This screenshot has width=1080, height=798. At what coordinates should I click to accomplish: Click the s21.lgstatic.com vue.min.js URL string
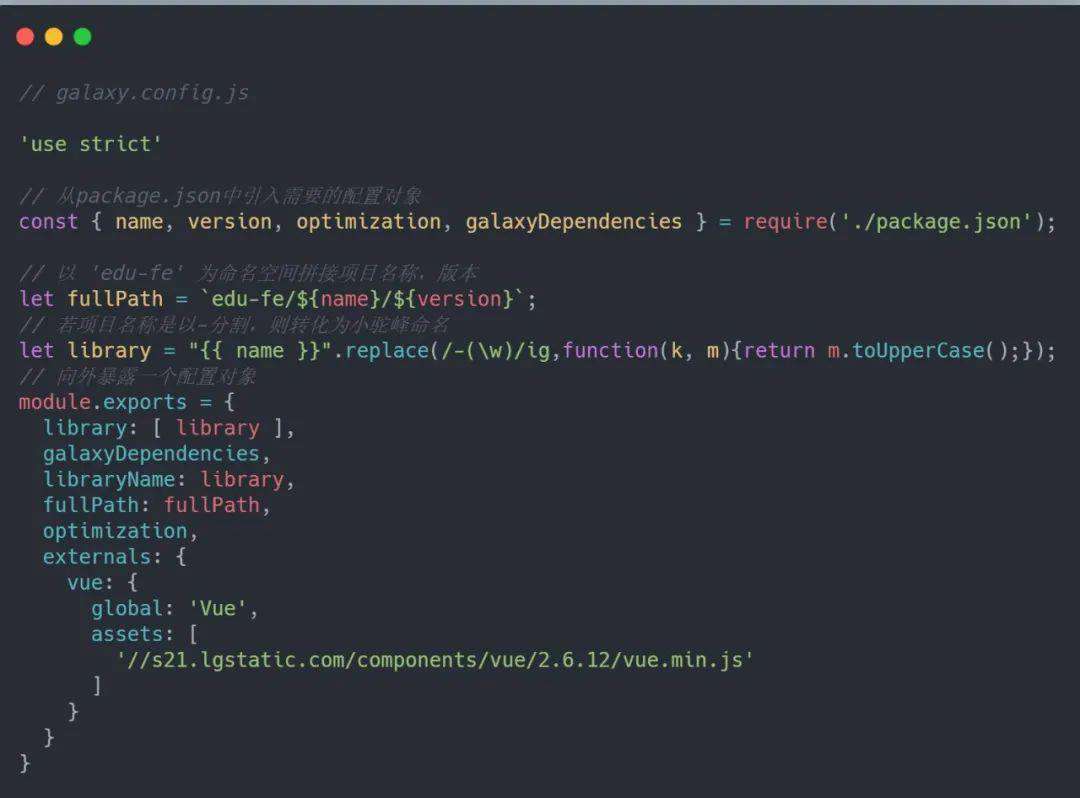pyautogui.click(x=435, y=660)
